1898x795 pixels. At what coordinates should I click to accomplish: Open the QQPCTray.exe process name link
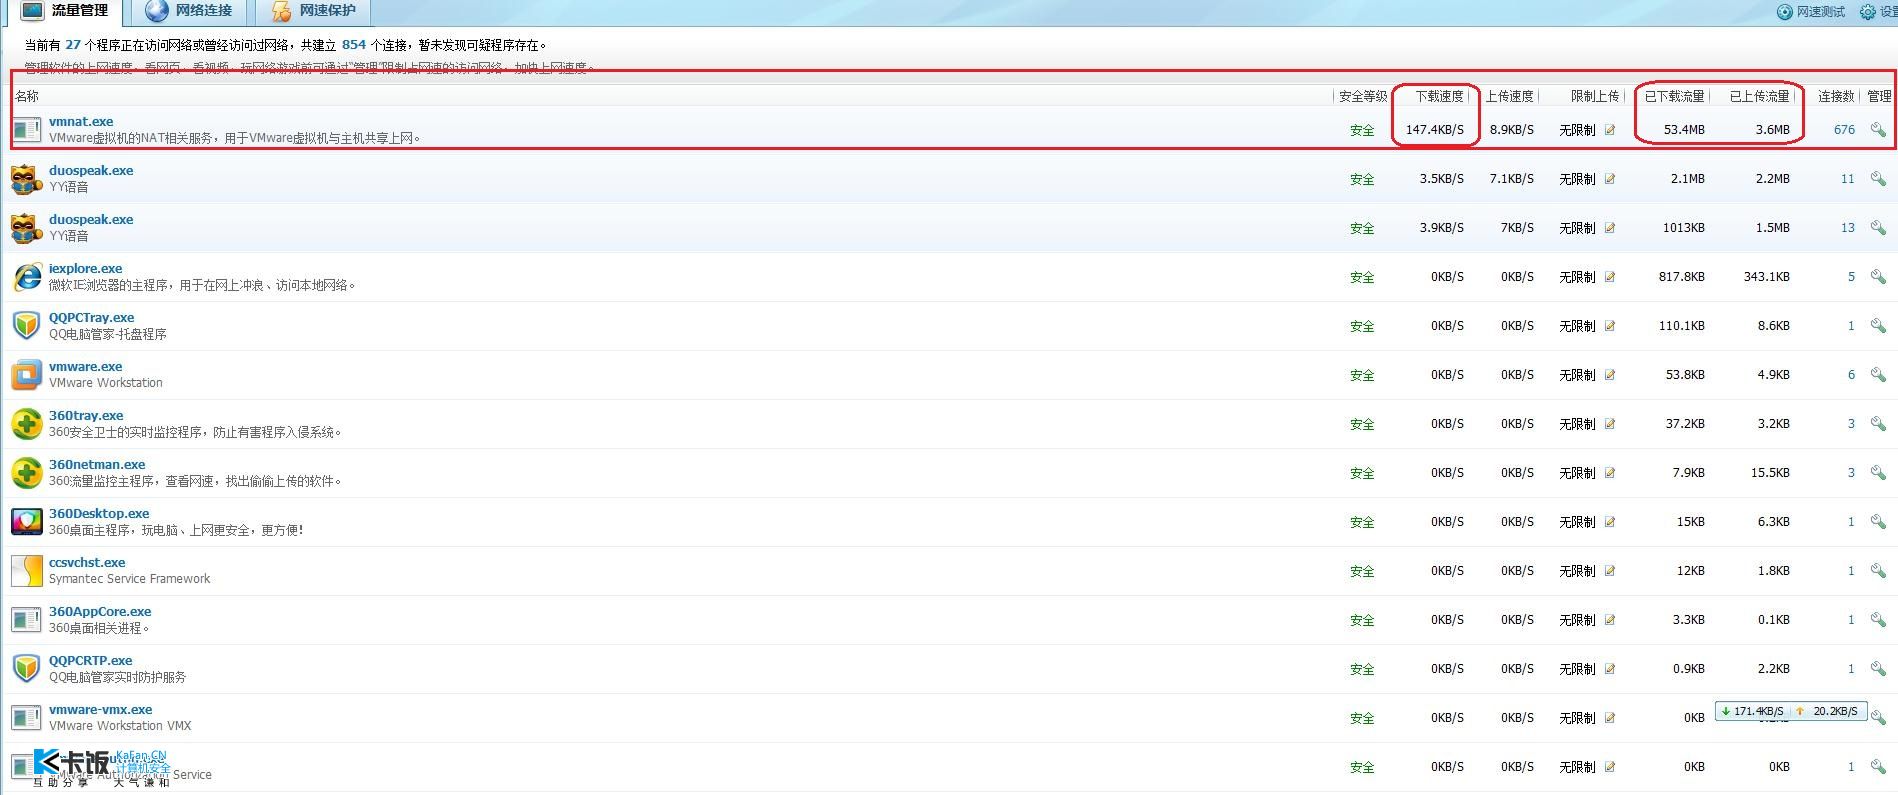pyautogui.click(x=91, y=317)
